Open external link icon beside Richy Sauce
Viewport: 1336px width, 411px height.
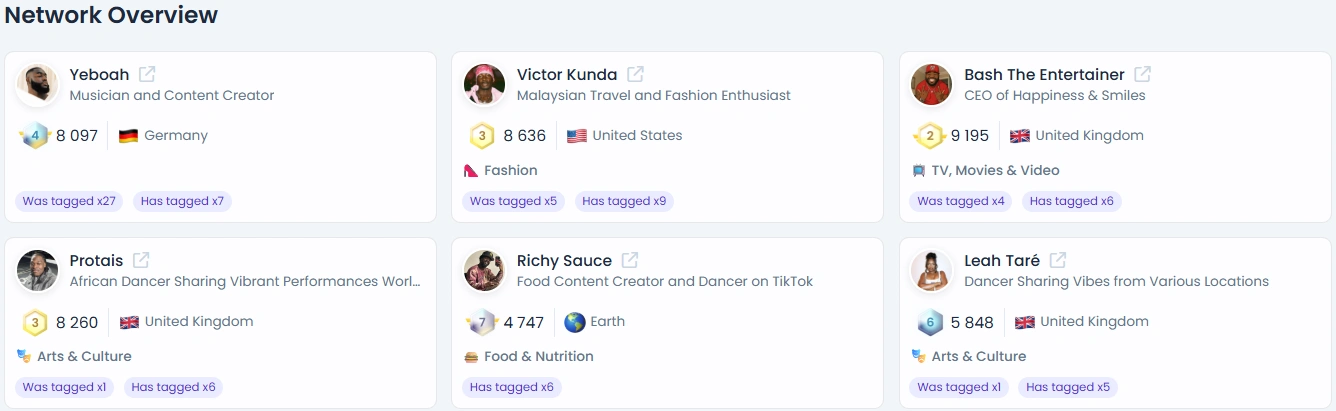click(x=629, y=260)
